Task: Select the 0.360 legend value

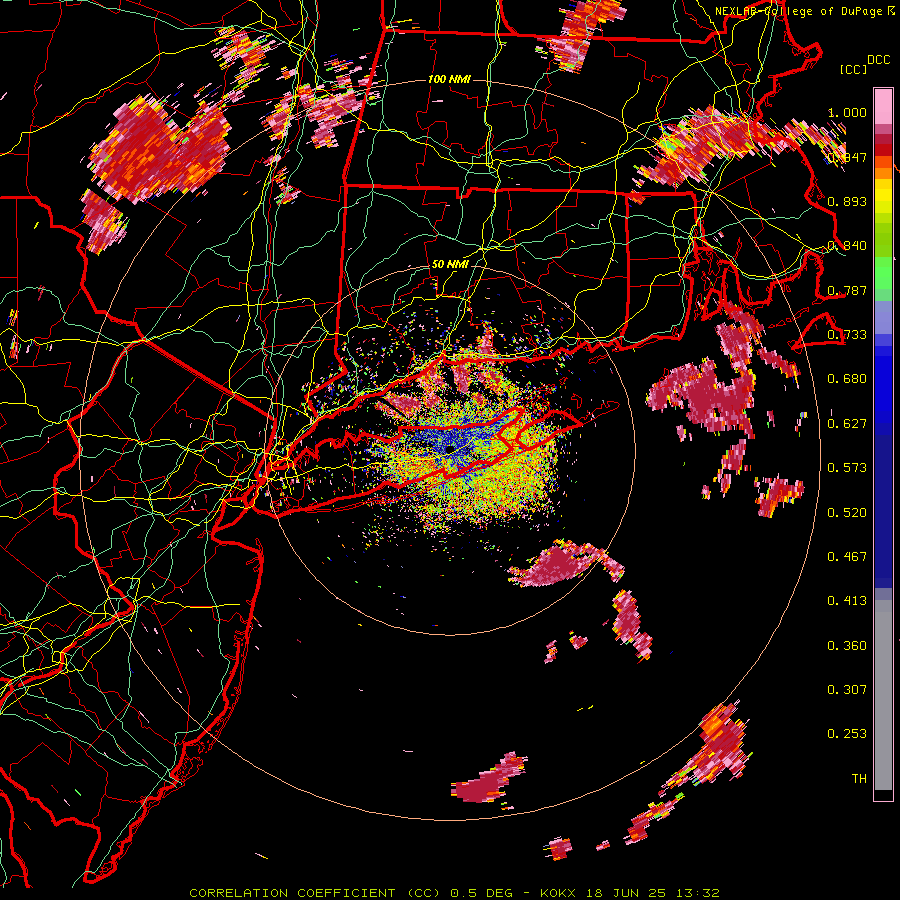Action: point(847,646)
